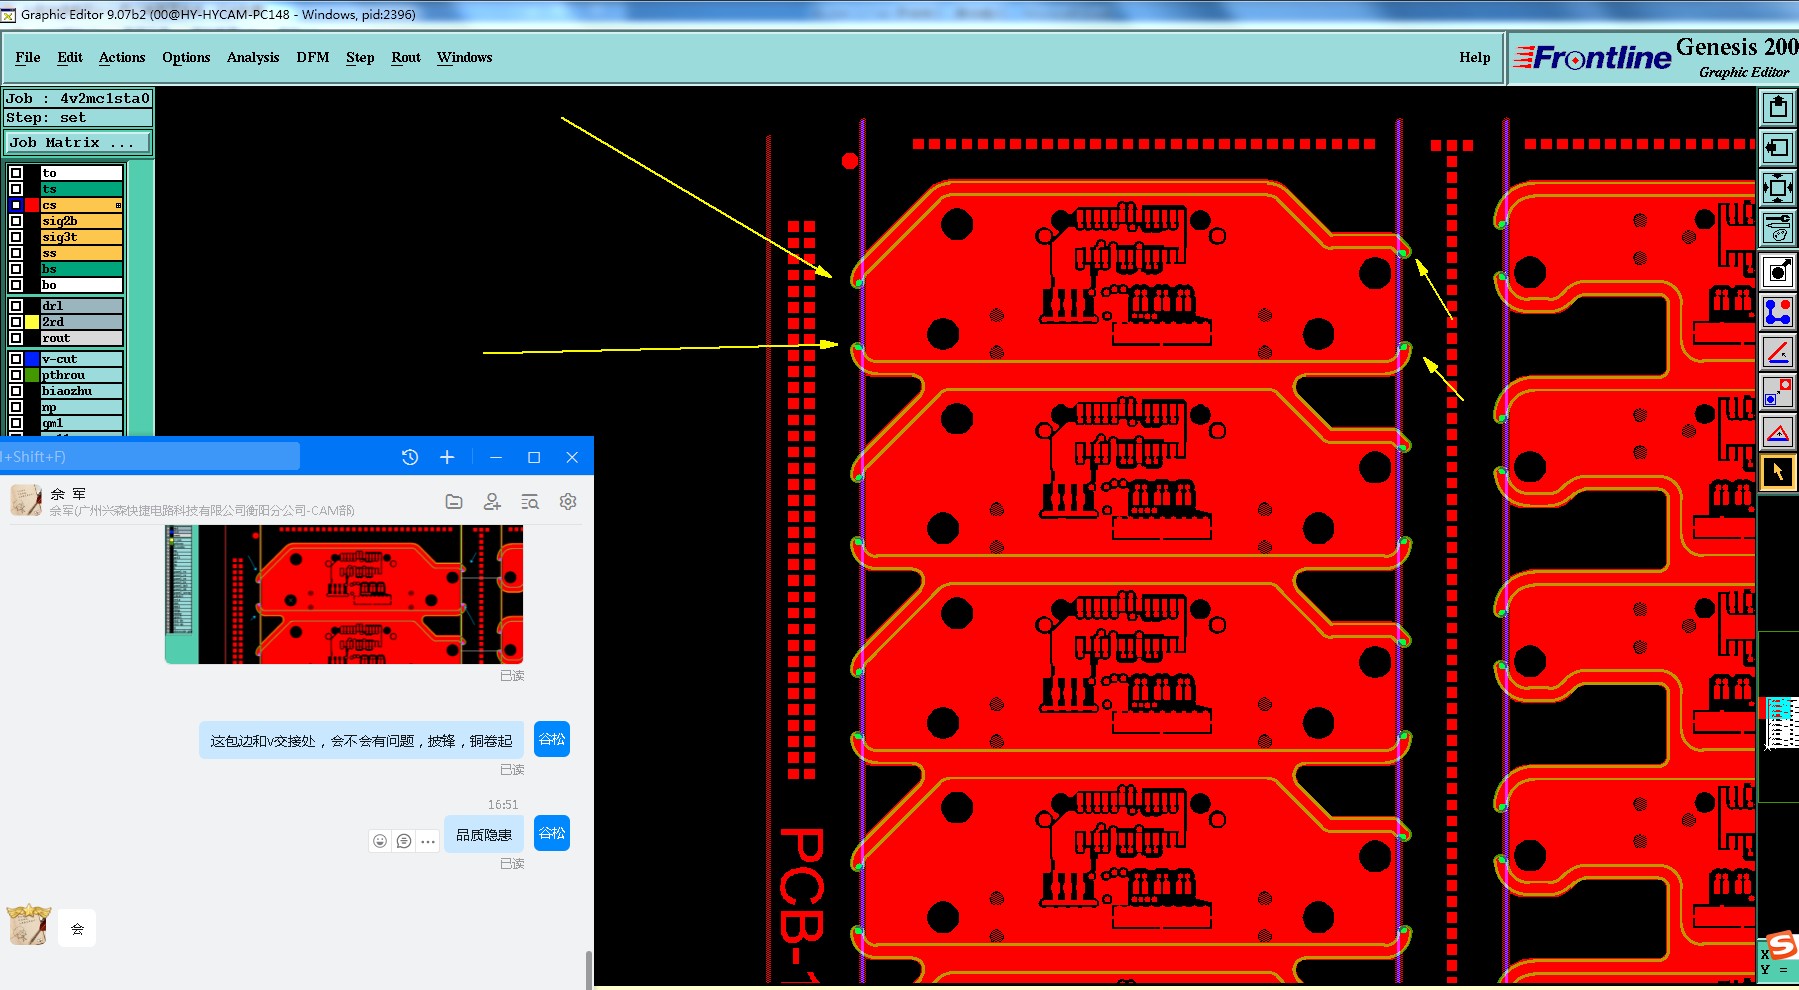
Task: Toggle the checkbox for layer sig2b
Action: pos(16,221)
